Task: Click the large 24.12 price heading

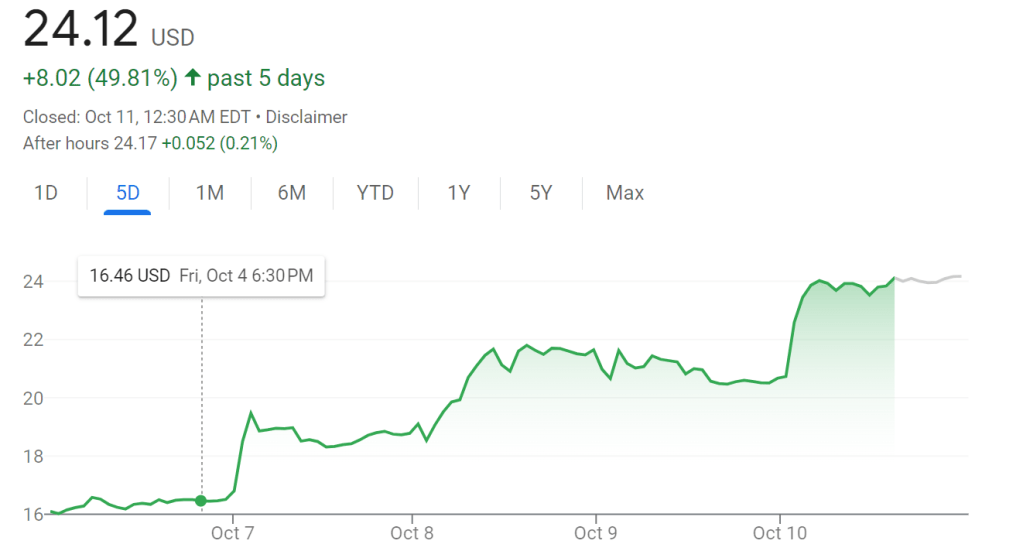Action: point(80,30)
